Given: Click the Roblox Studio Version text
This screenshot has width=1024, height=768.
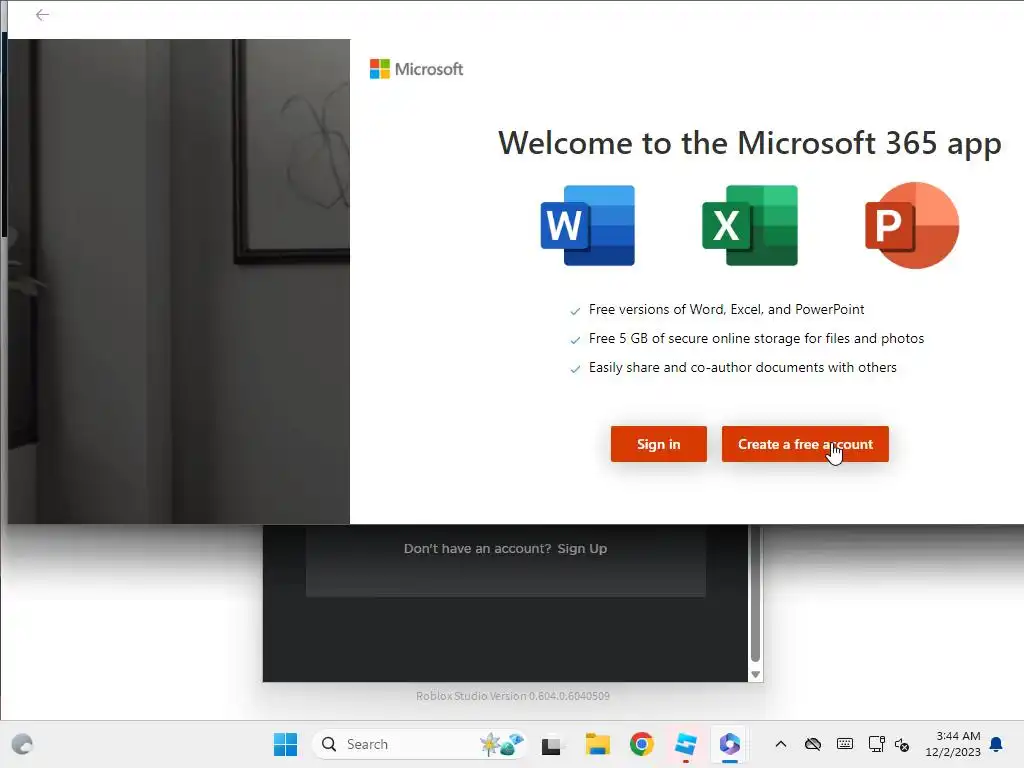Looking at the screenshot, I should [513, 696].
